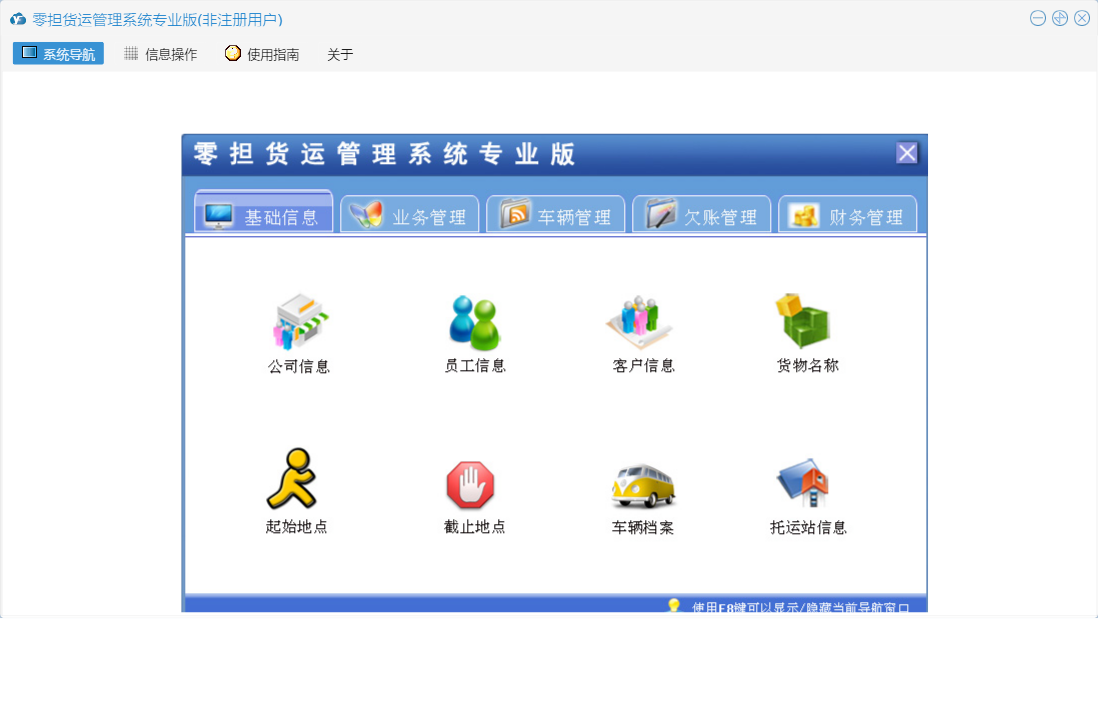Switch to the 财务管理 tab
This screenshot has width=1098, height=719.
tap(848, 216)
